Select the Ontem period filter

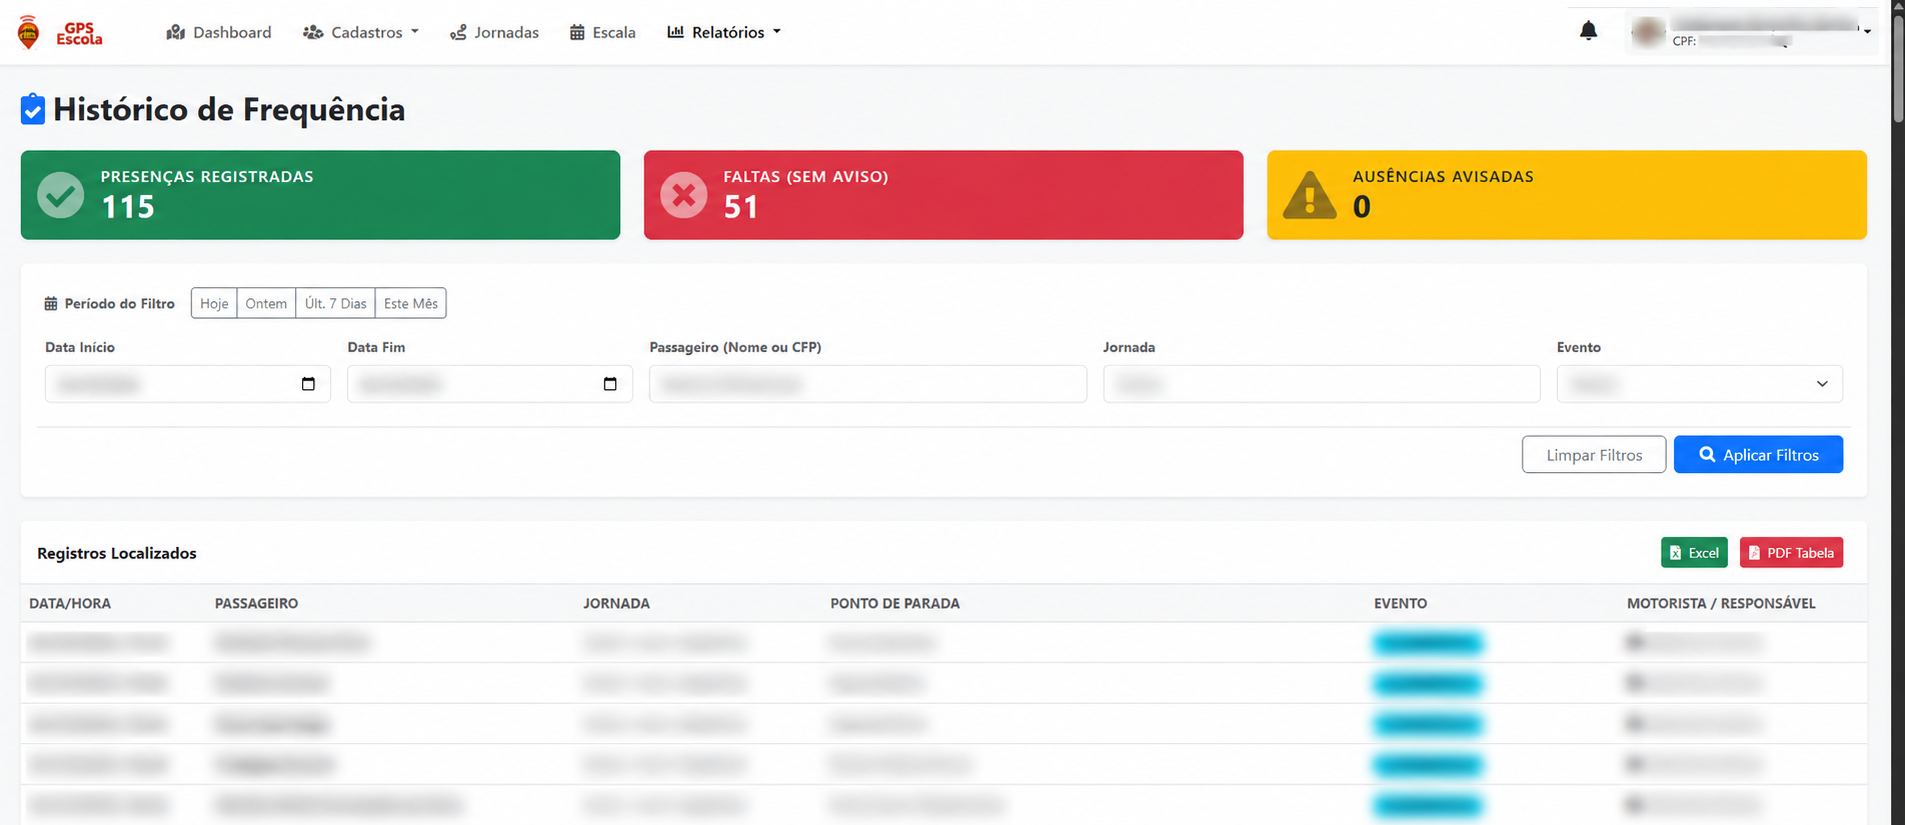(266, 303)
